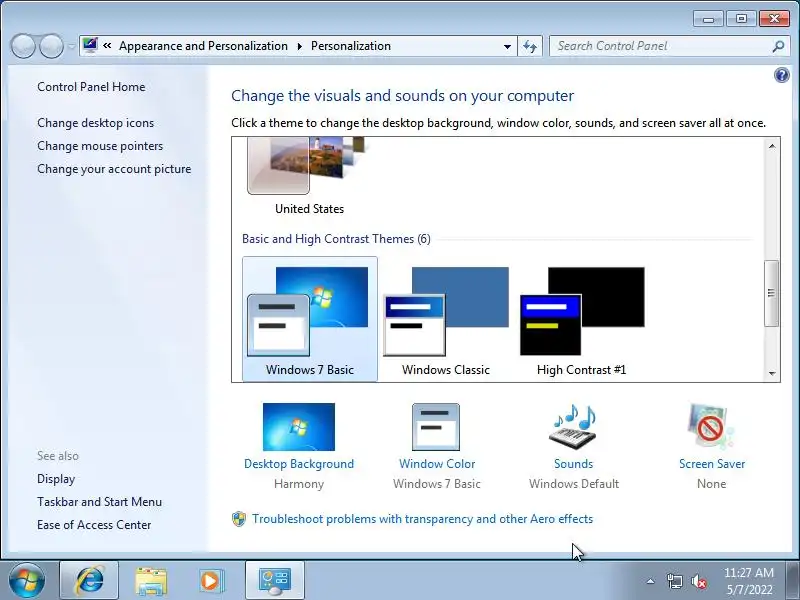The image size is (800, 600).
Task: Open the Desktop Background icon
Action: 299,427
